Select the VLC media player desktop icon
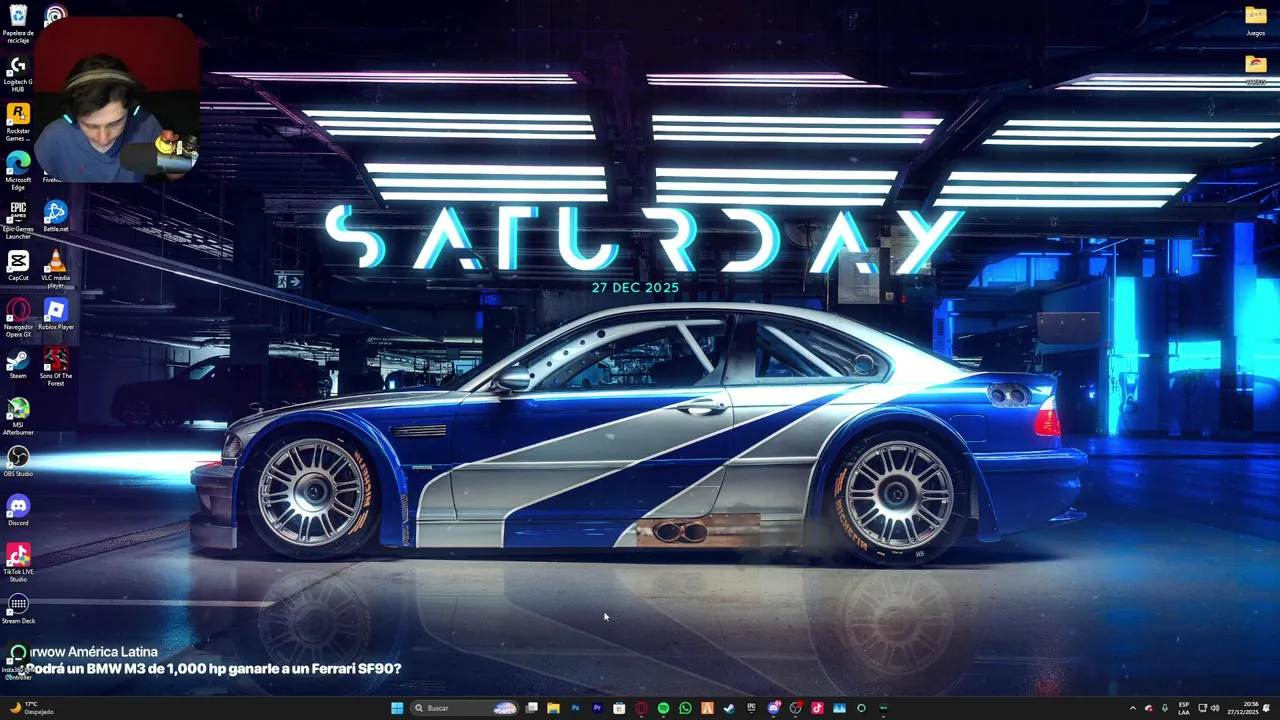The width and height of the screenshot is (1280, 720). 56,269
